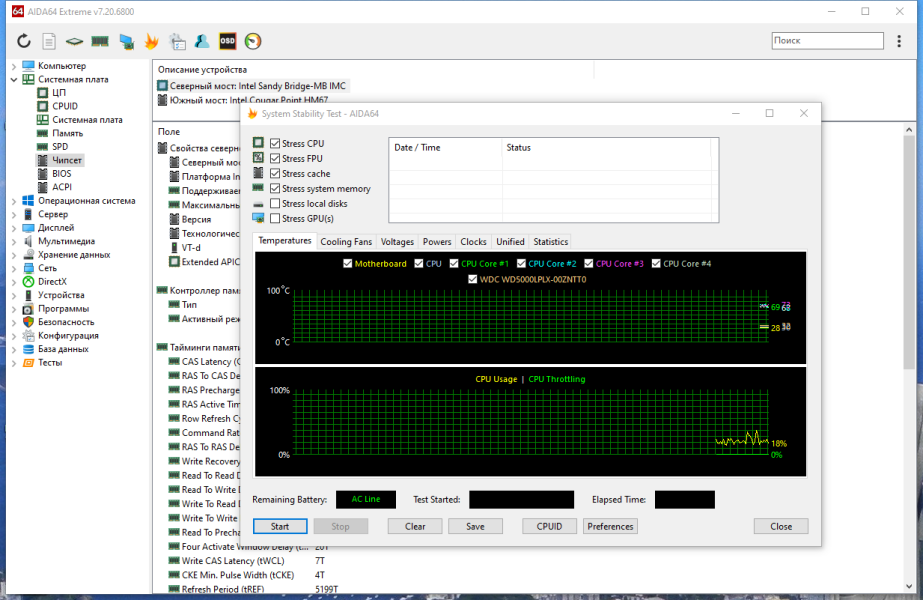
Task: Switch to the Powers tab
Action: 437,242
